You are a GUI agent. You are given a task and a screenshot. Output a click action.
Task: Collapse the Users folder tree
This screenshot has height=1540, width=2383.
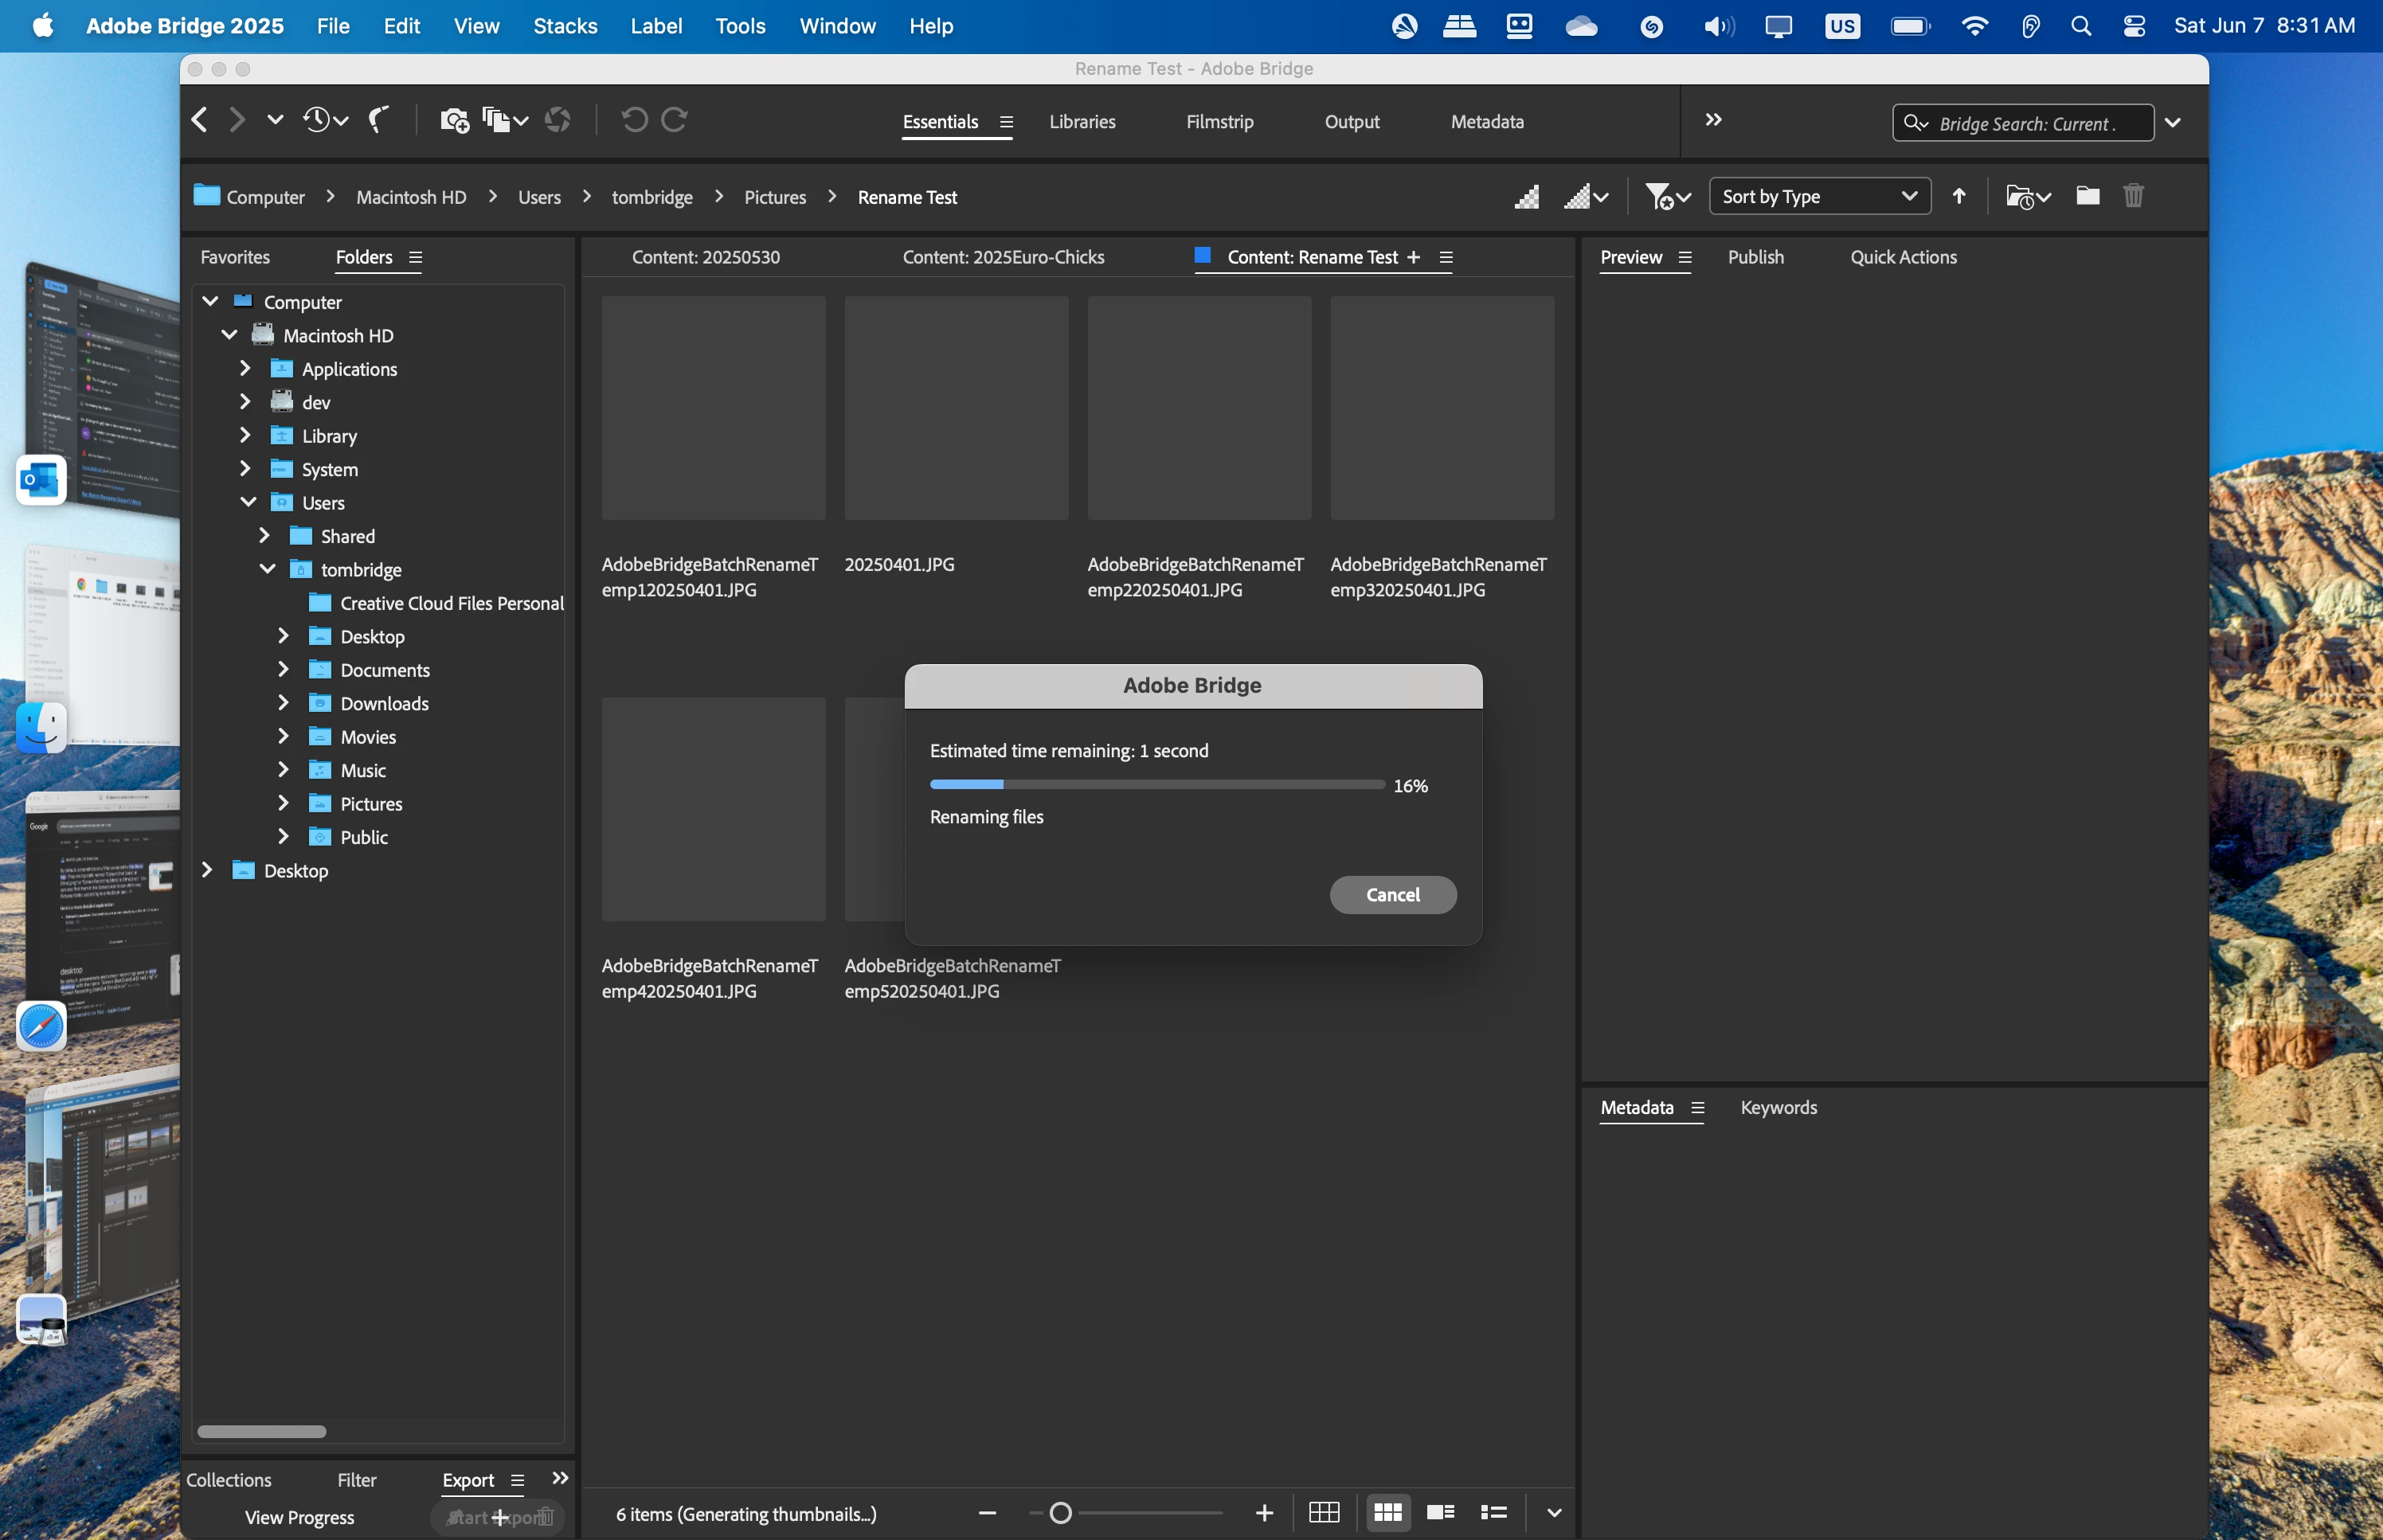[x=248, y=502]
